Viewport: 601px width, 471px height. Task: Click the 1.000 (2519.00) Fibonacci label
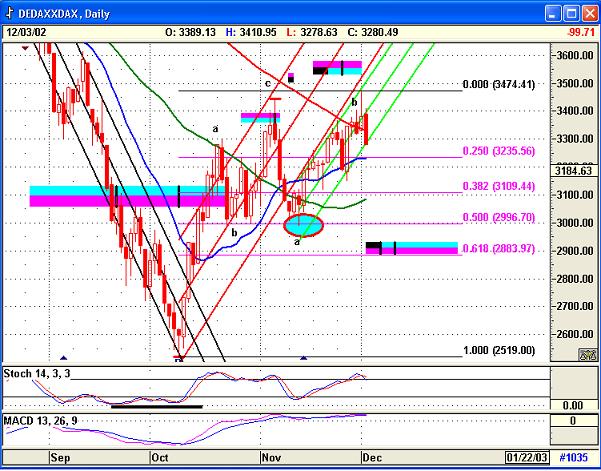[499, 350]
